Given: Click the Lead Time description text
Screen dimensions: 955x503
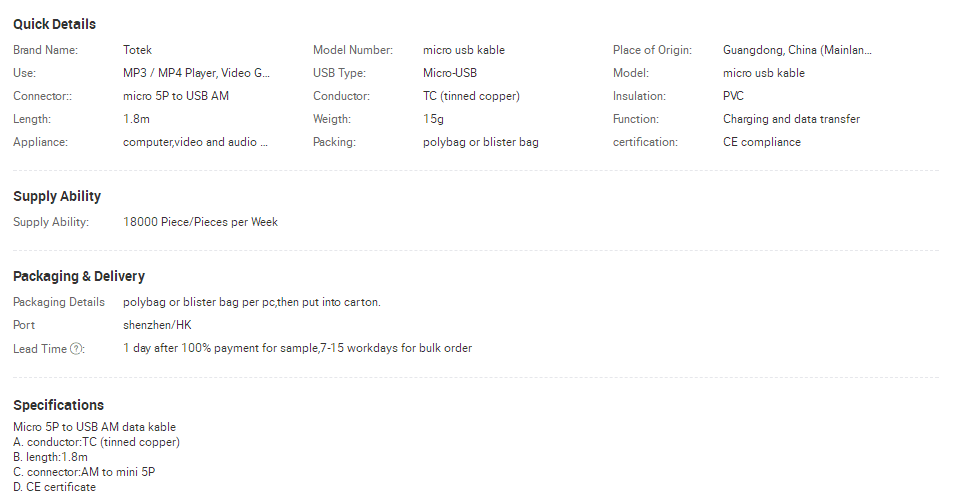Looking at the screenshot, I should pyautogui.click(x=297, y=348).
